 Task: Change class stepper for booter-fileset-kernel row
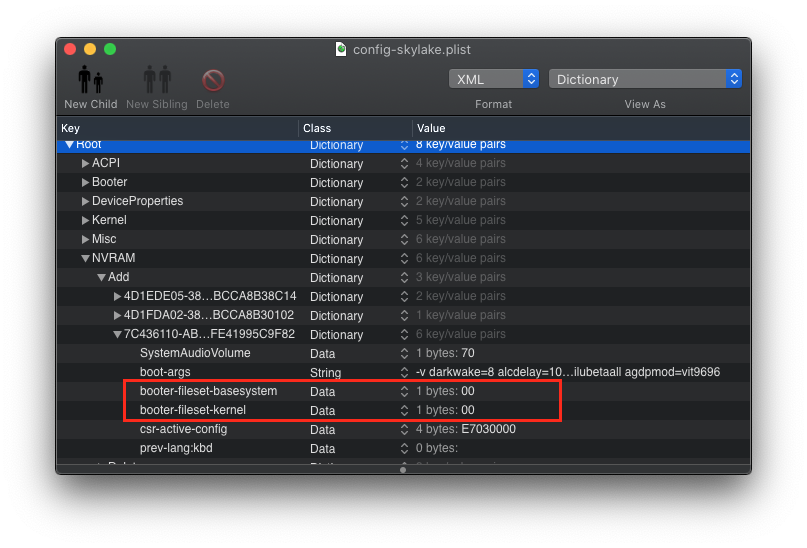click(x=404, y=411)
